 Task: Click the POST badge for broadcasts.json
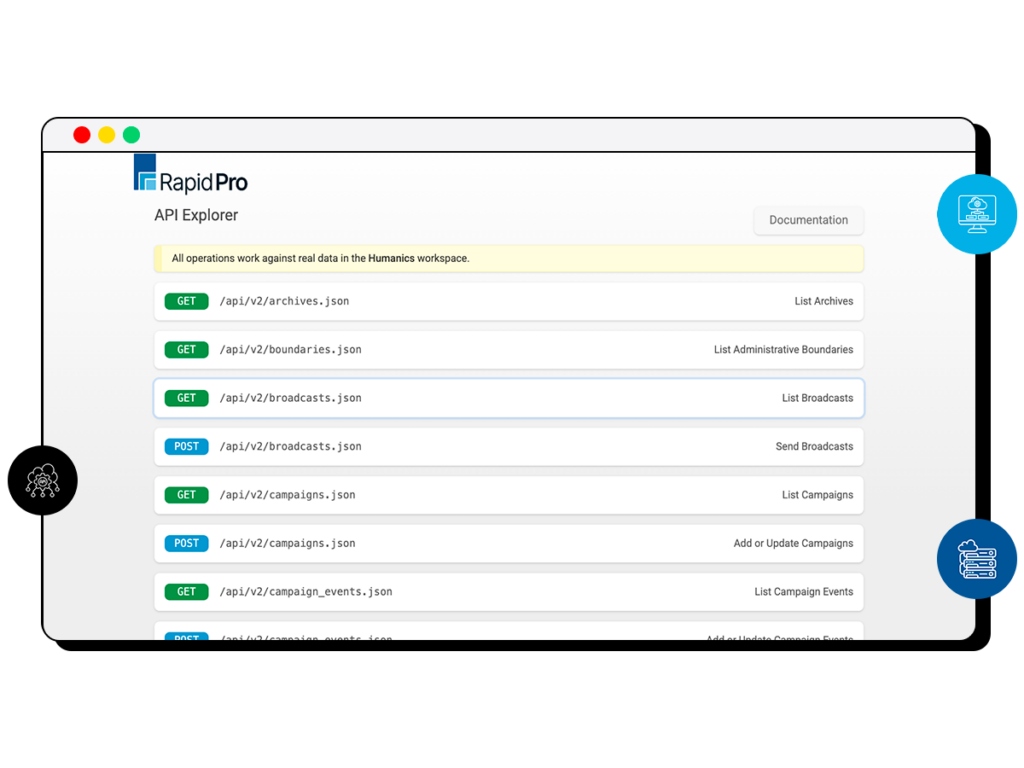186,446
